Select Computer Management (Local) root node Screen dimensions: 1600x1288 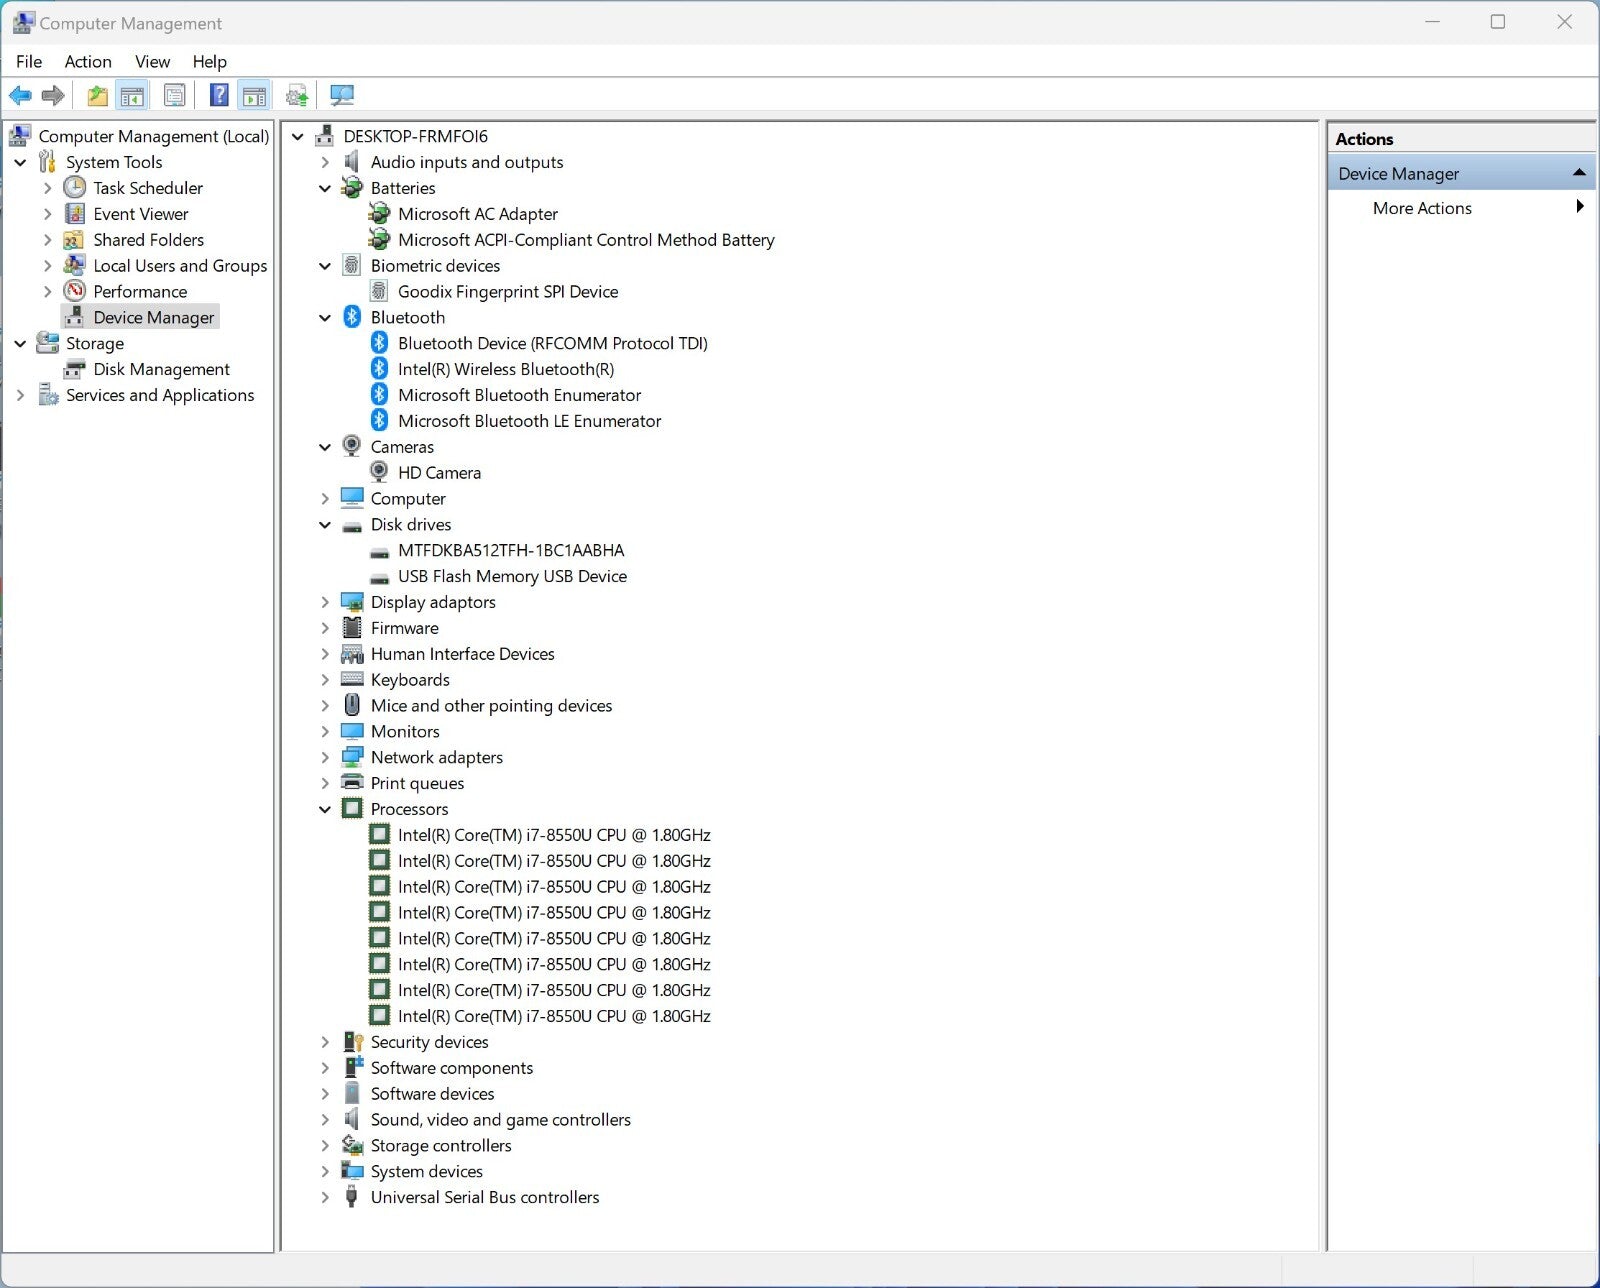[153, 136]
